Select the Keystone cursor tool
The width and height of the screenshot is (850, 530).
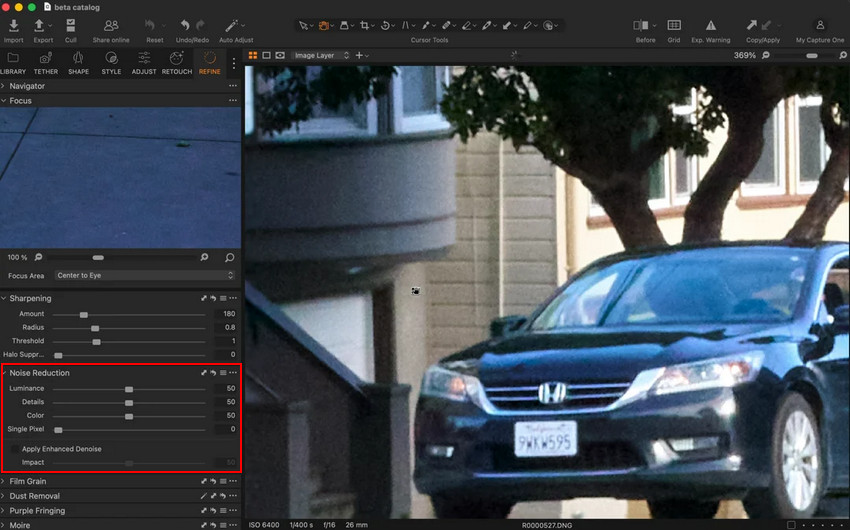coord(405,25)
